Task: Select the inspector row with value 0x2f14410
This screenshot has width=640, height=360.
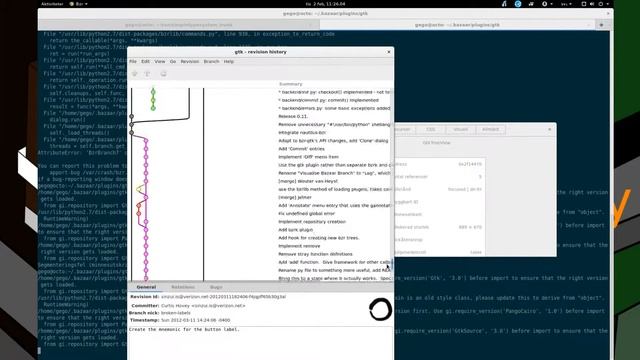Action: point(439,164)
